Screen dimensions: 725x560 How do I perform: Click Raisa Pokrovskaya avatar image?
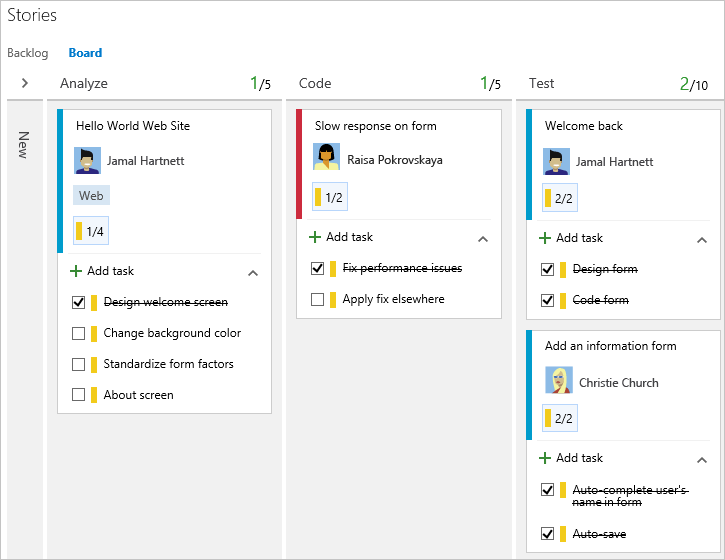(326, 157)
